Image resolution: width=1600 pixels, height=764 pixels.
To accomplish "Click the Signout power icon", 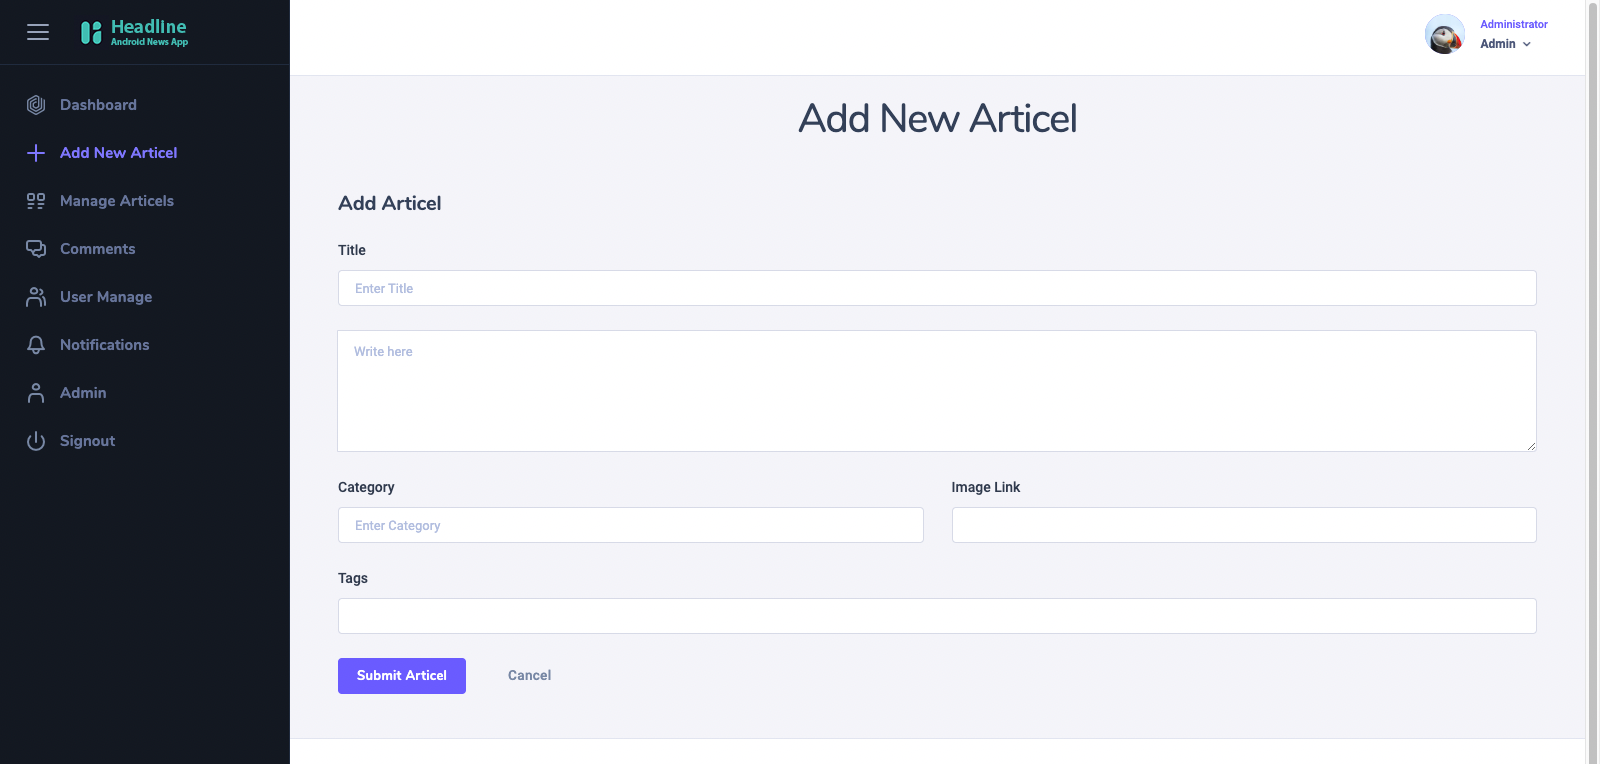I will click(36, 441).
